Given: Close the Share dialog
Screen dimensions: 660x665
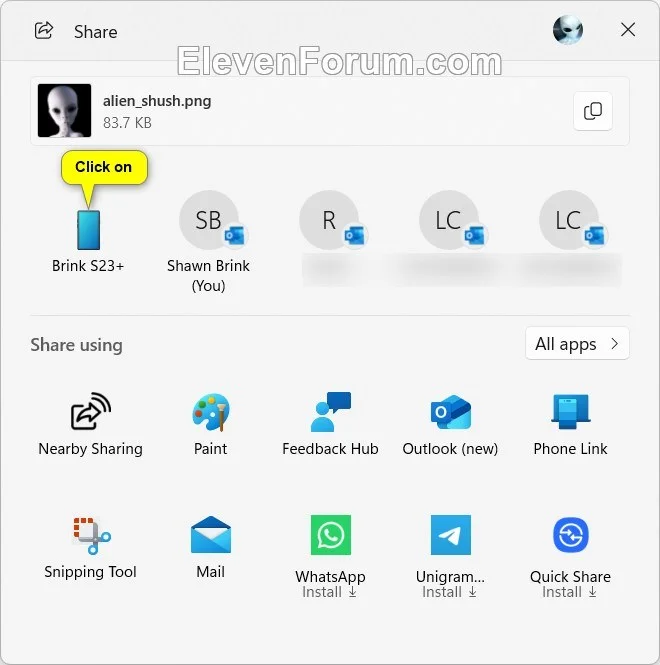Looking at the screenshot, I should [628, 30].
